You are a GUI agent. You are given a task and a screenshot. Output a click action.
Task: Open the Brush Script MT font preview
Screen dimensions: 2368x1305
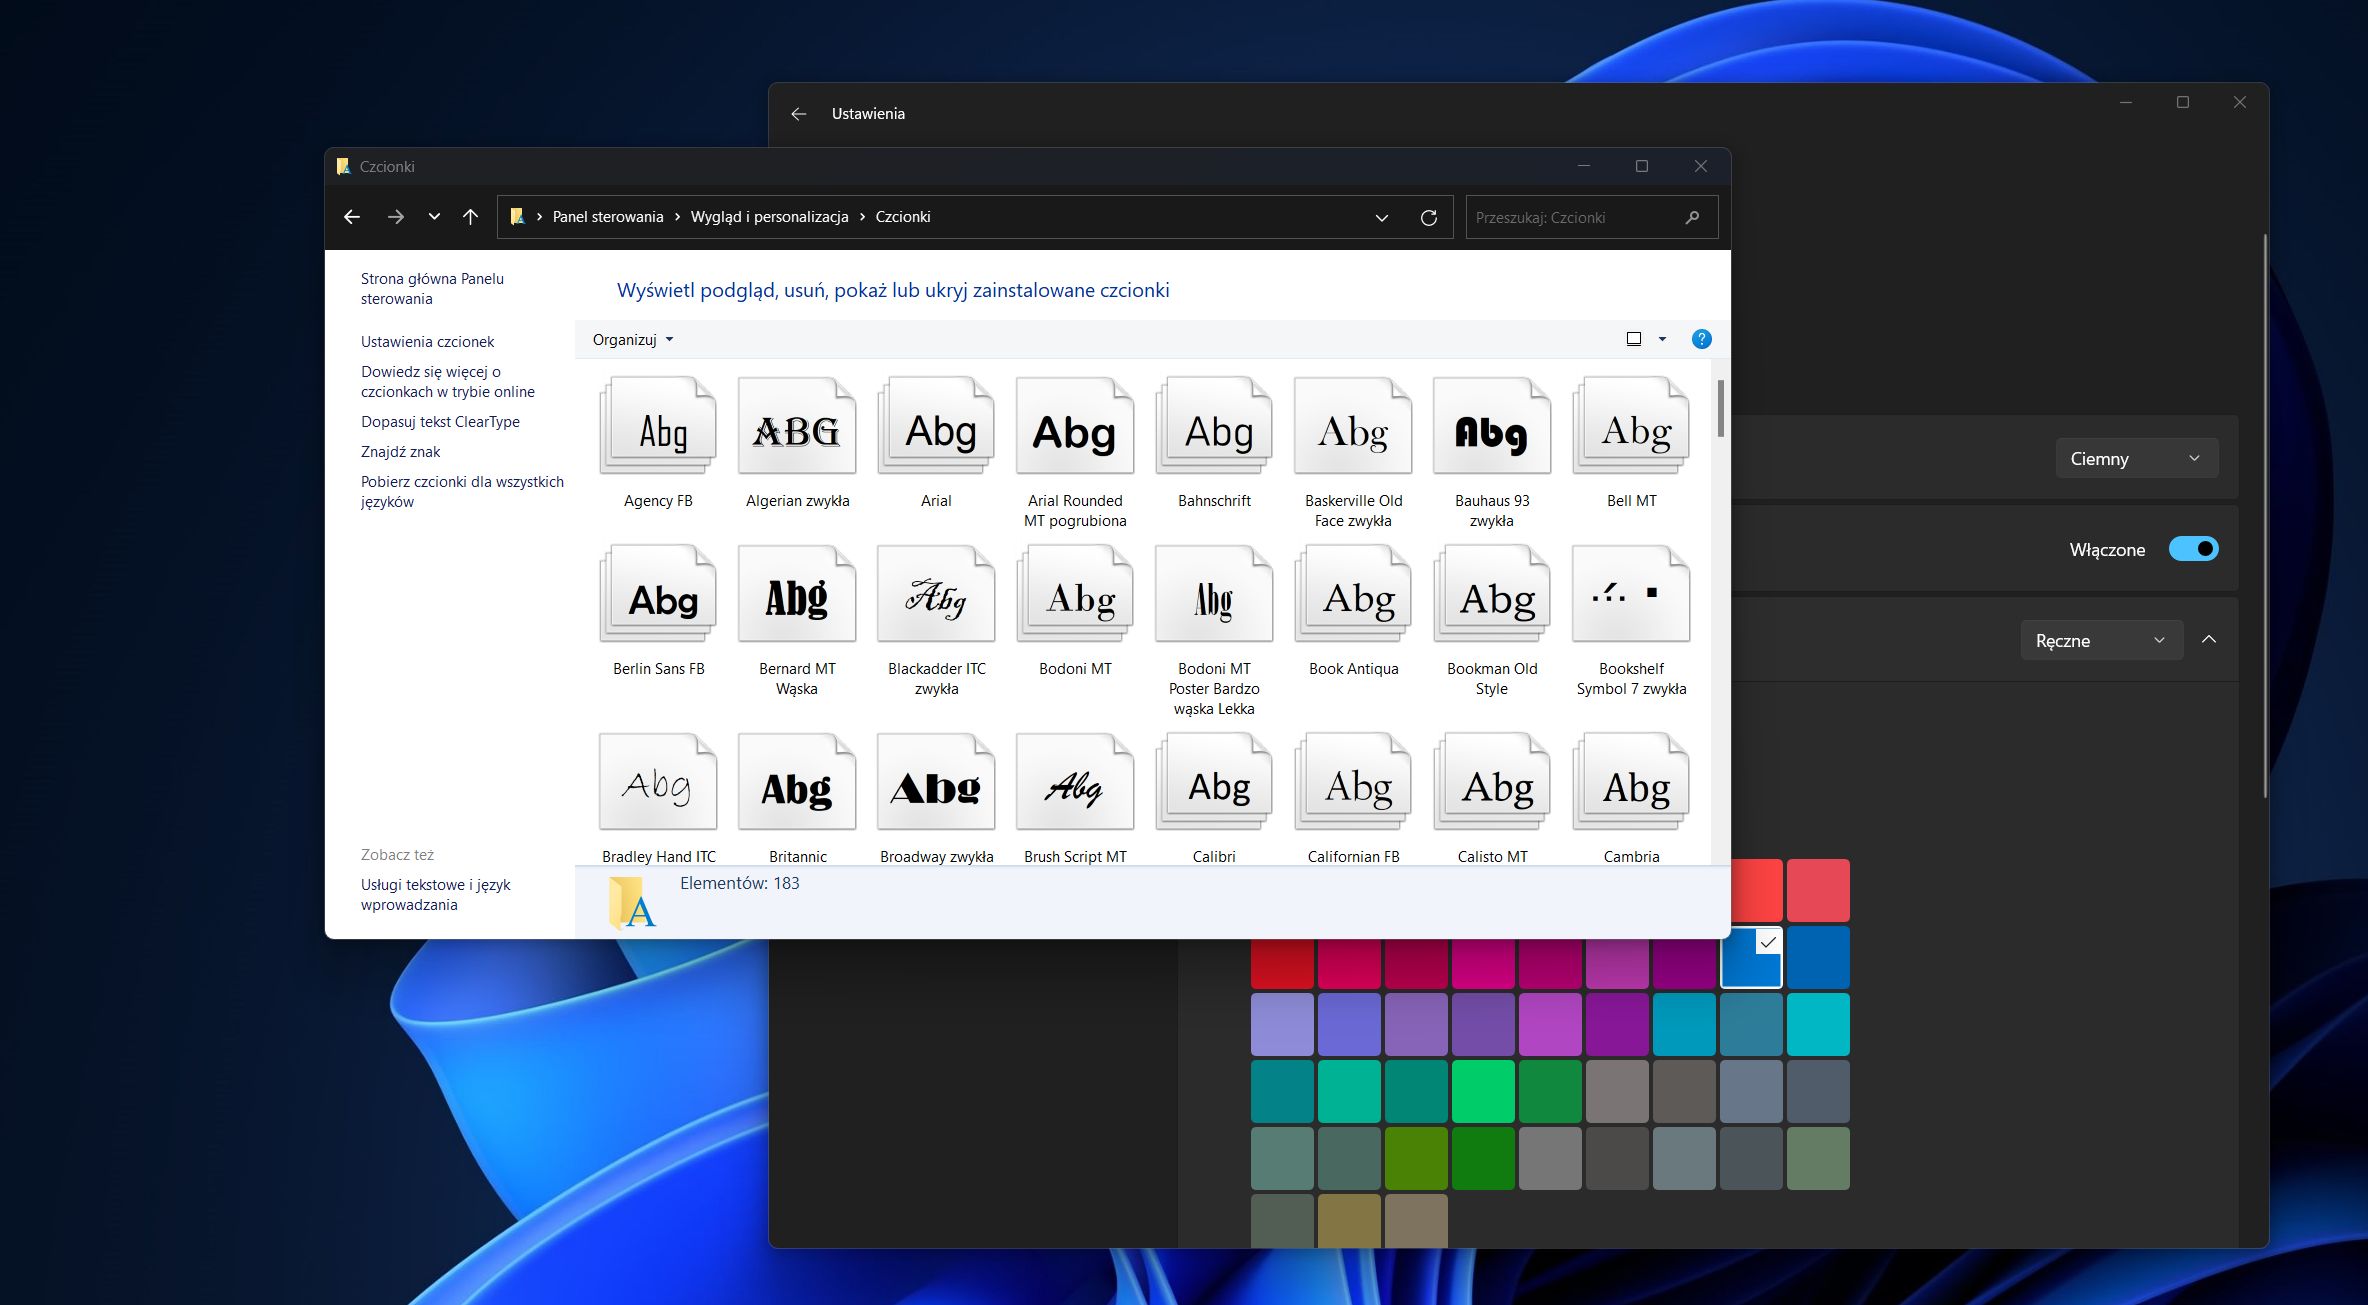[1074, 785]
